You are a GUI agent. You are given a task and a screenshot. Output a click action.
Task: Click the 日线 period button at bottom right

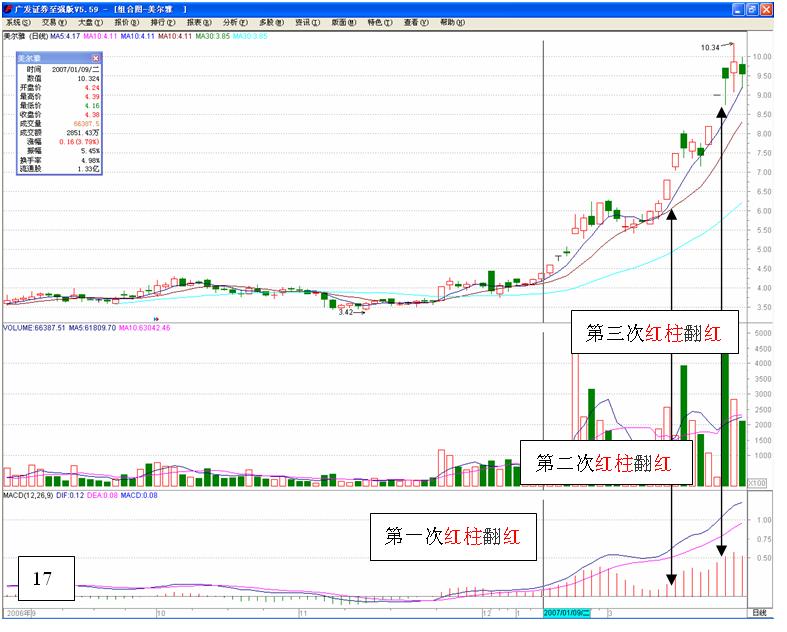(x=762, y=610)
